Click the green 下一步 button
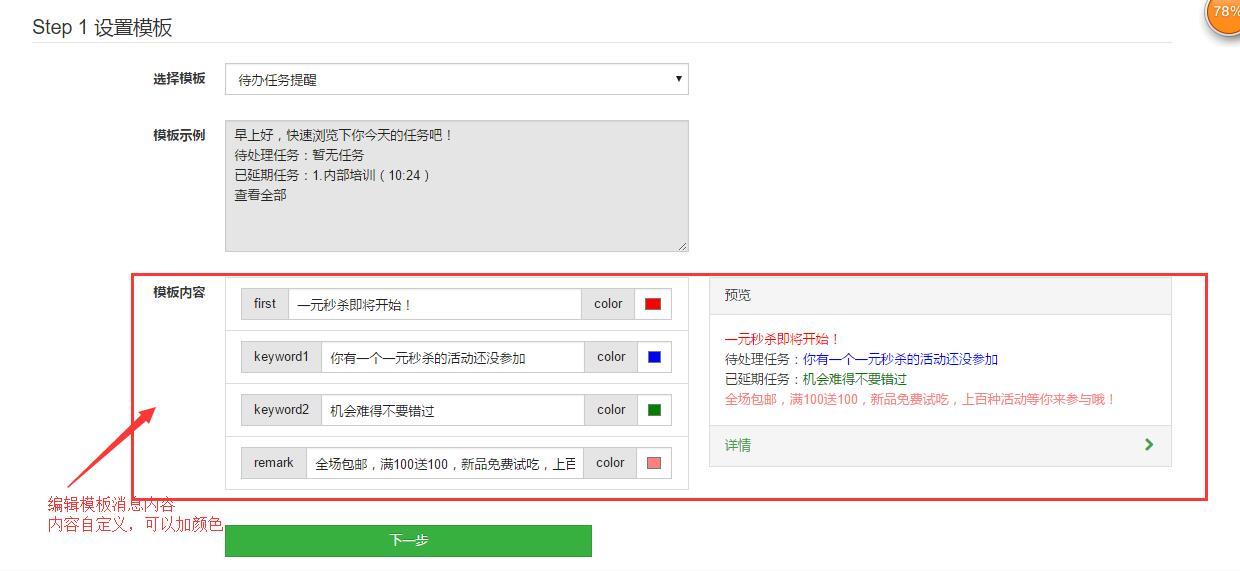This screenshot has width=1240, height=571. pos(408,541)
